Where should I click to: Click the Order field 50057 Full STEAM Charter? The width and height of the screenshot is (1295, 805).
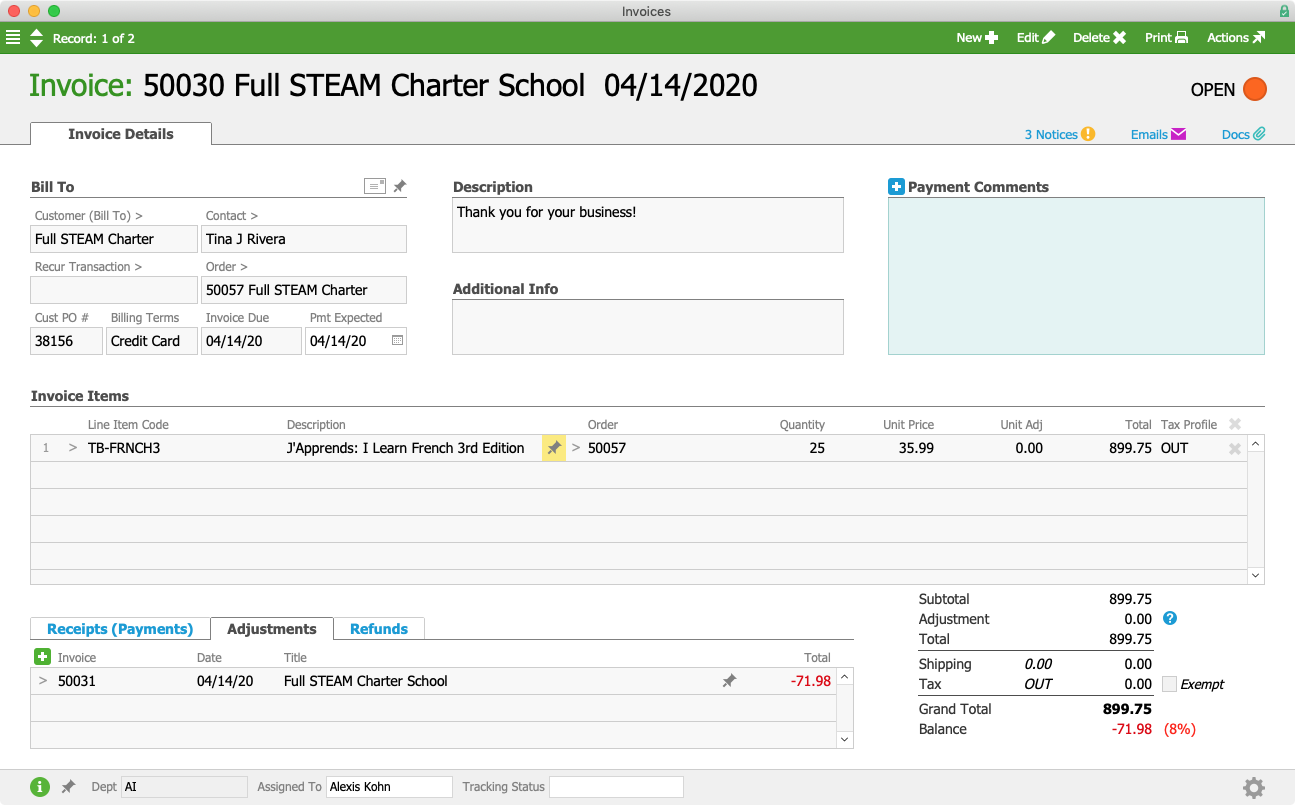304,290
